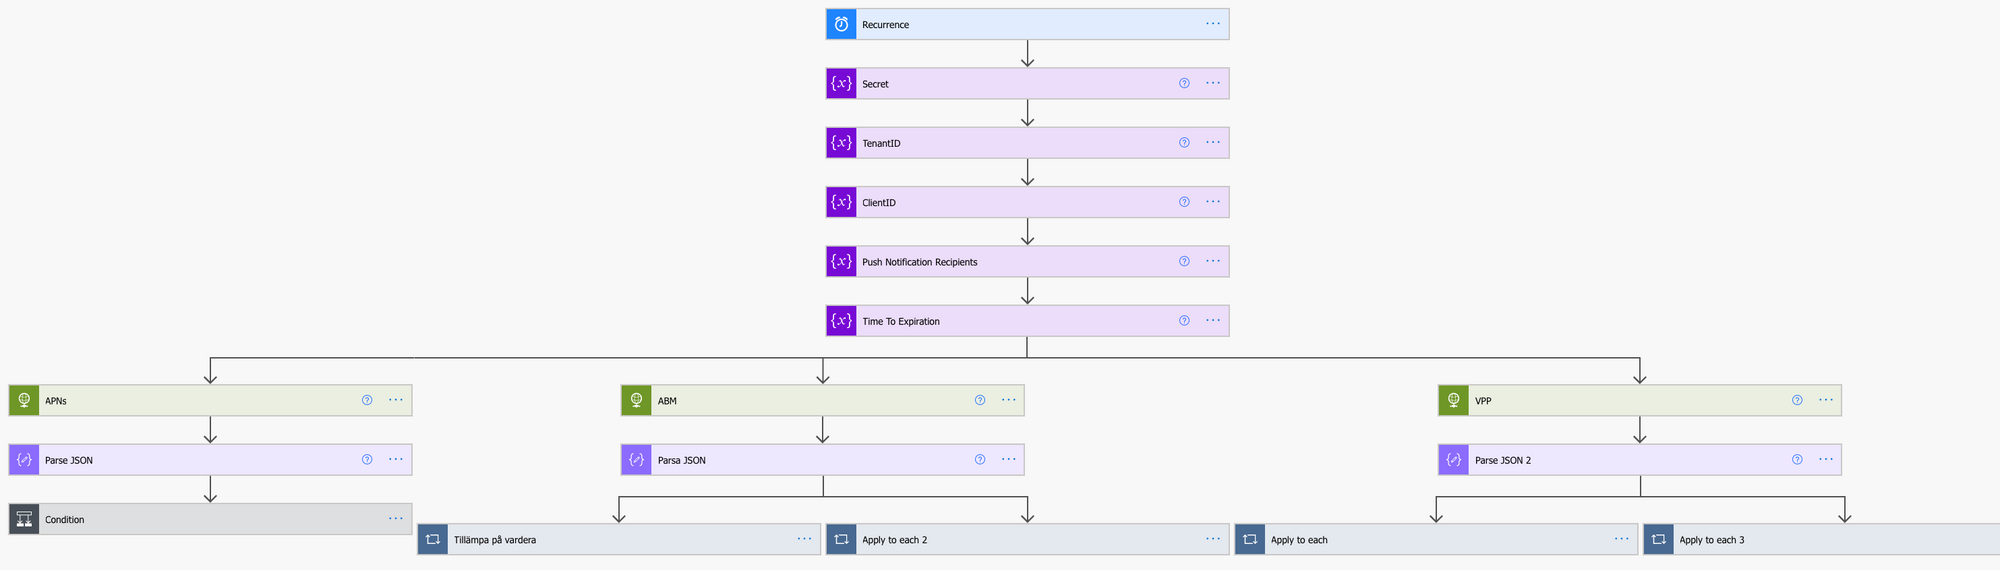
Task: Click the Parsa JSON data operation icon
Action: pos(636,460)
